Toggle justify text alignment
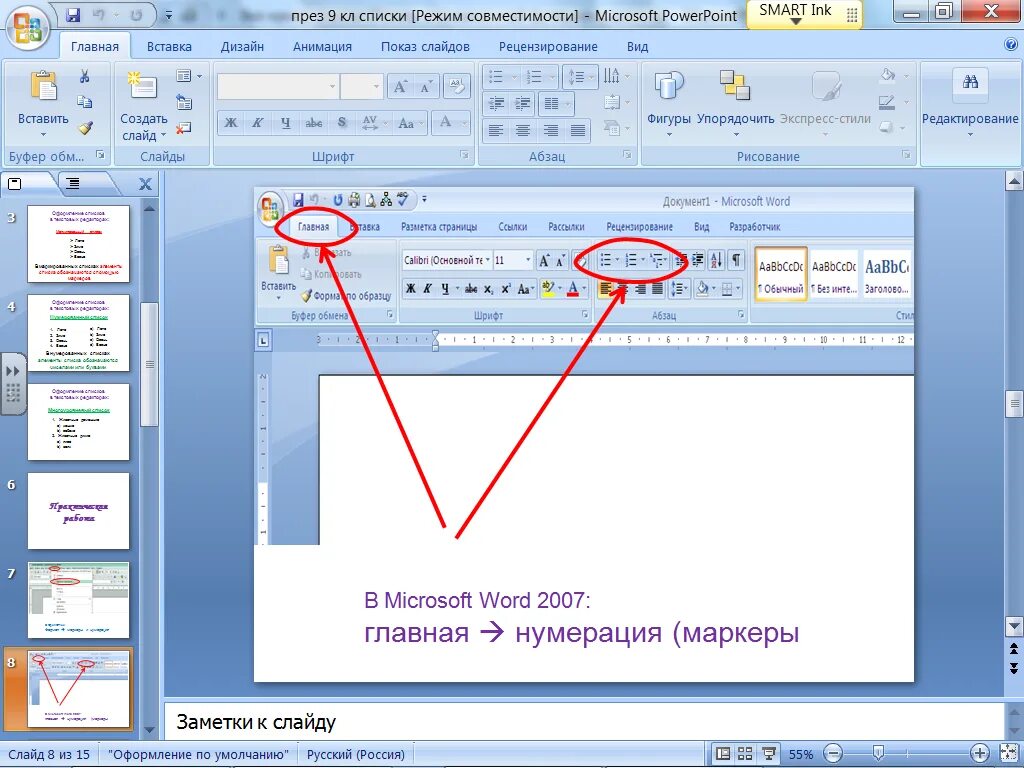The width and height of the screenshot is (1024, 768). tap(577, 130)
